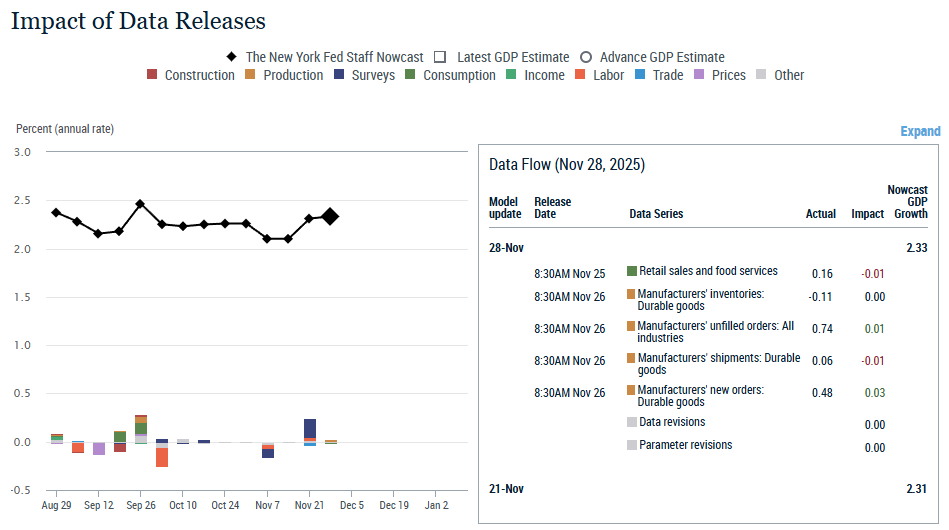Click the Other legend square icon
This screenshot has width=949, height=530.
[762, 75]
